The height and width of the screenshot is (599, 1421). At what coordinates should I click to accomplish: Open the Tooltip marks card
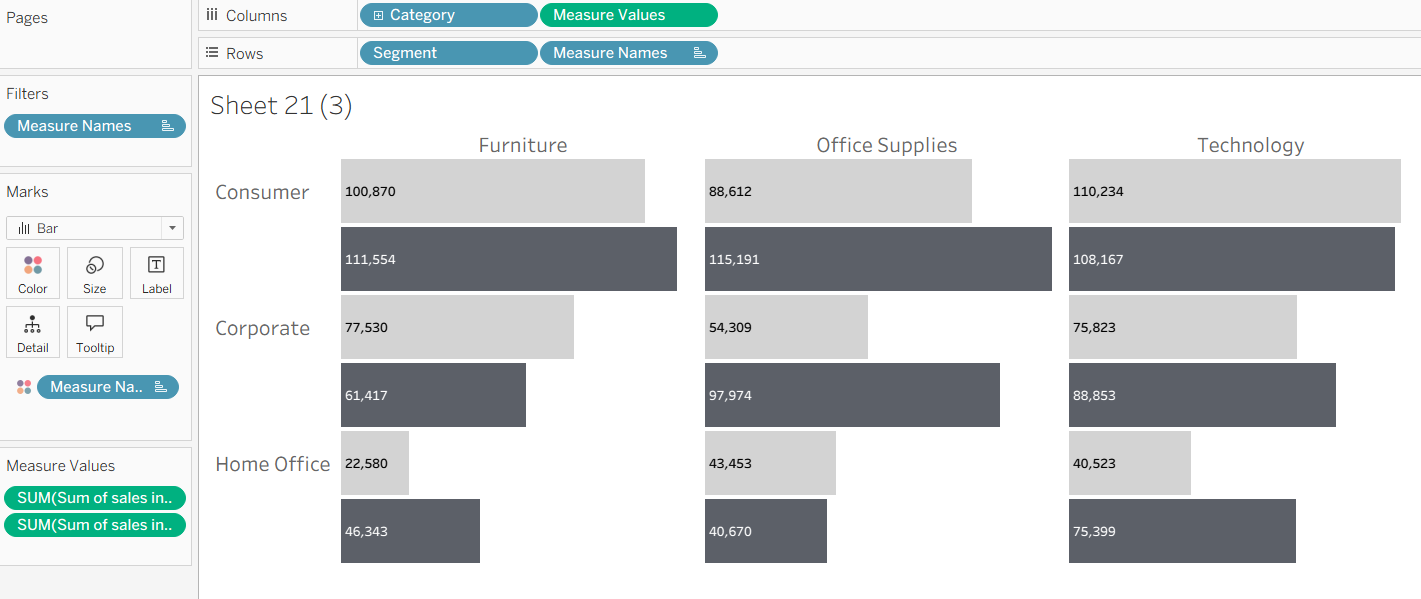[95, 332]
